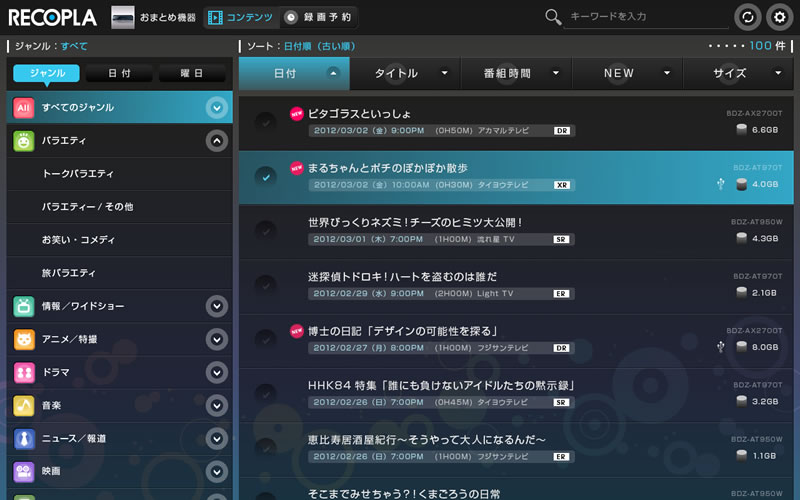The height and width of the screenshot is (500, 800).
Task: Click DR mode badge on ピタゴラスといっしょ
Action: pyautogui.click(x=562, y=131)
